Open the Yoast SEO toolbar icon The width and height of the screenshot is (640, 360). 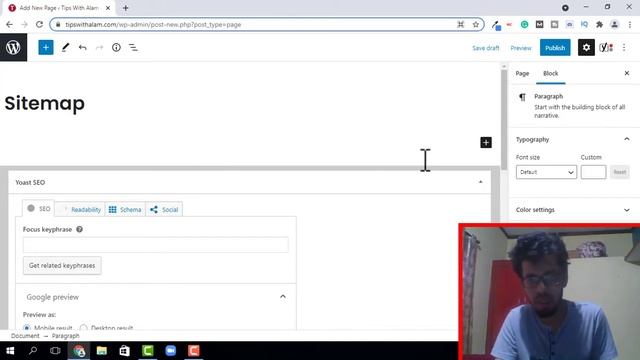[606, 48]
